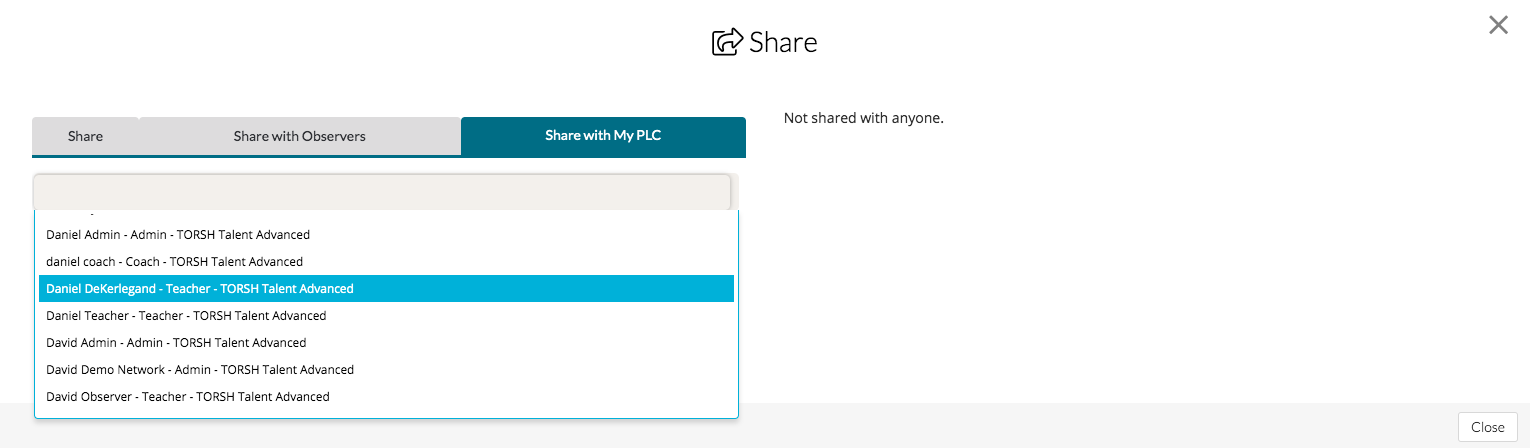Focus the PLC member search field
1530x448 pixels.
(x=382, y=192)
